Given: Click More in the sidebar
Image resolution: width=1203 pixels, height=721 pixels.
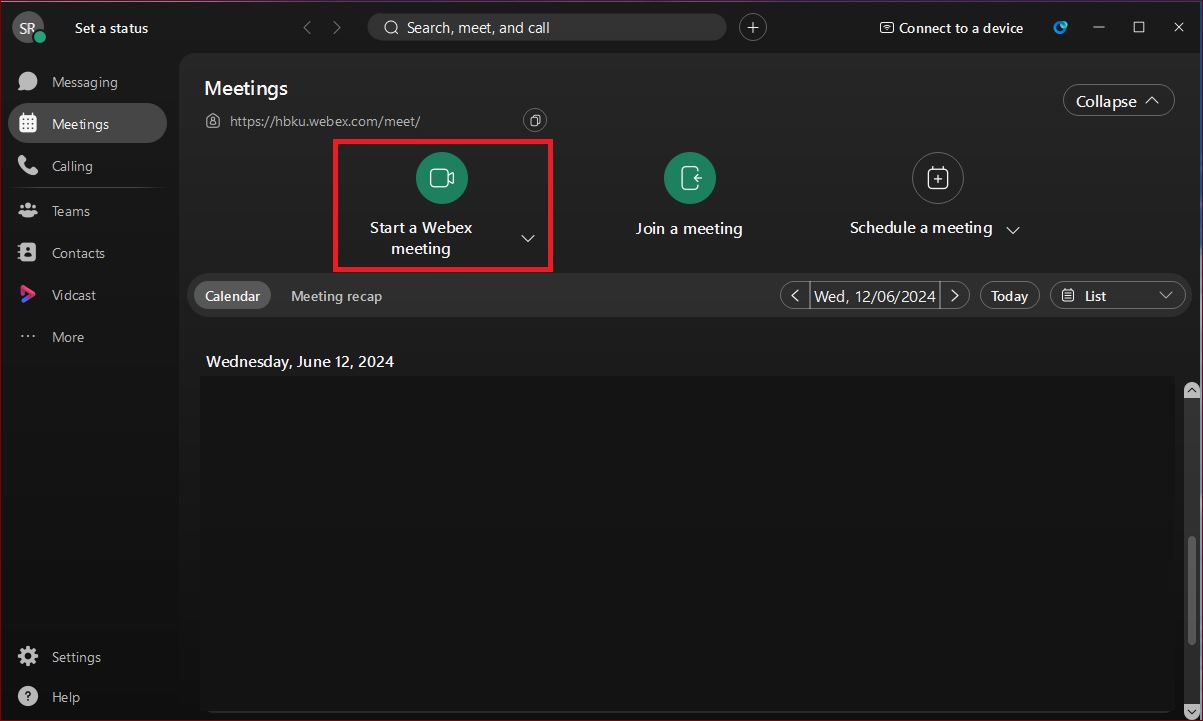Looking at the screenshot, I should [x=87, y=337].
